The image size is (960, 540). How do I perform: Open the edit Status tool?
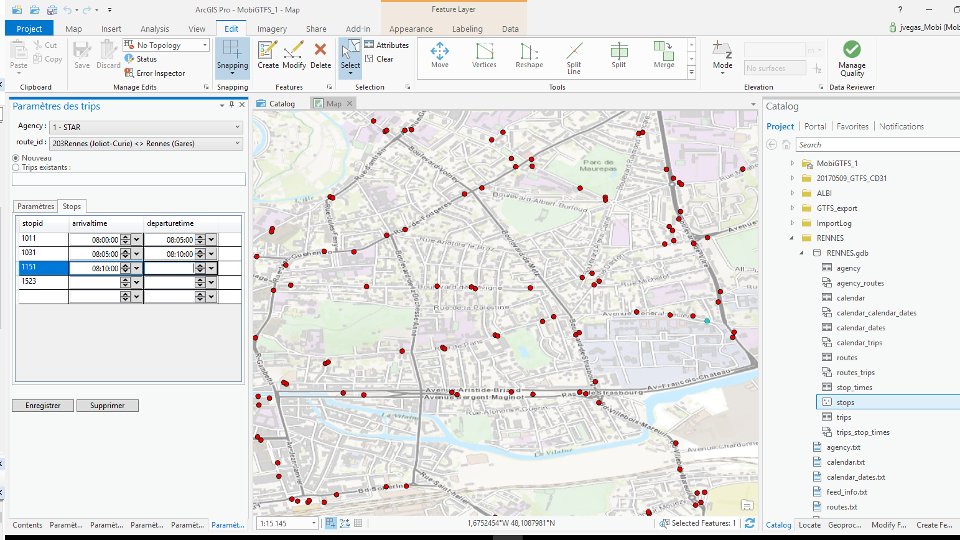coord(141,59)
